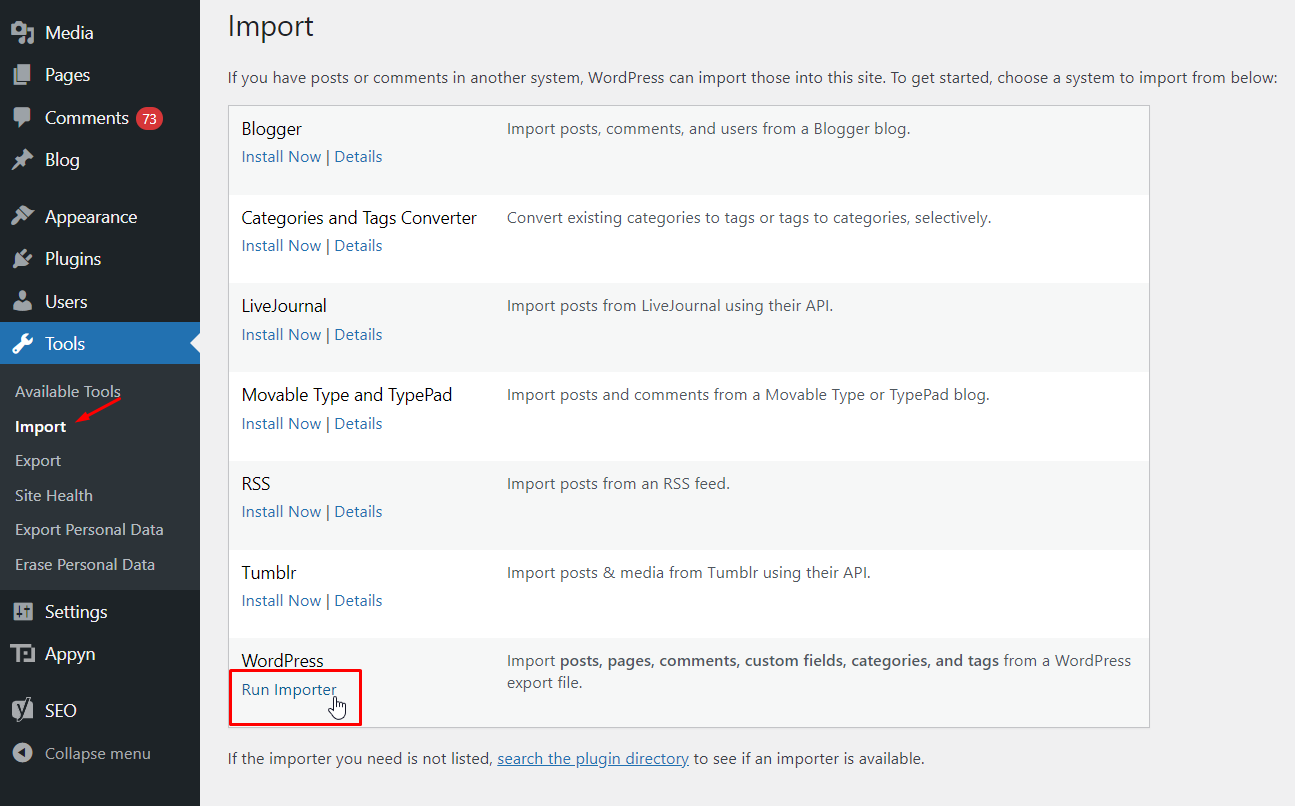Select the Import submenu item
The width and height of the screenshot is (1295, 806).
[x=41, y=427]
